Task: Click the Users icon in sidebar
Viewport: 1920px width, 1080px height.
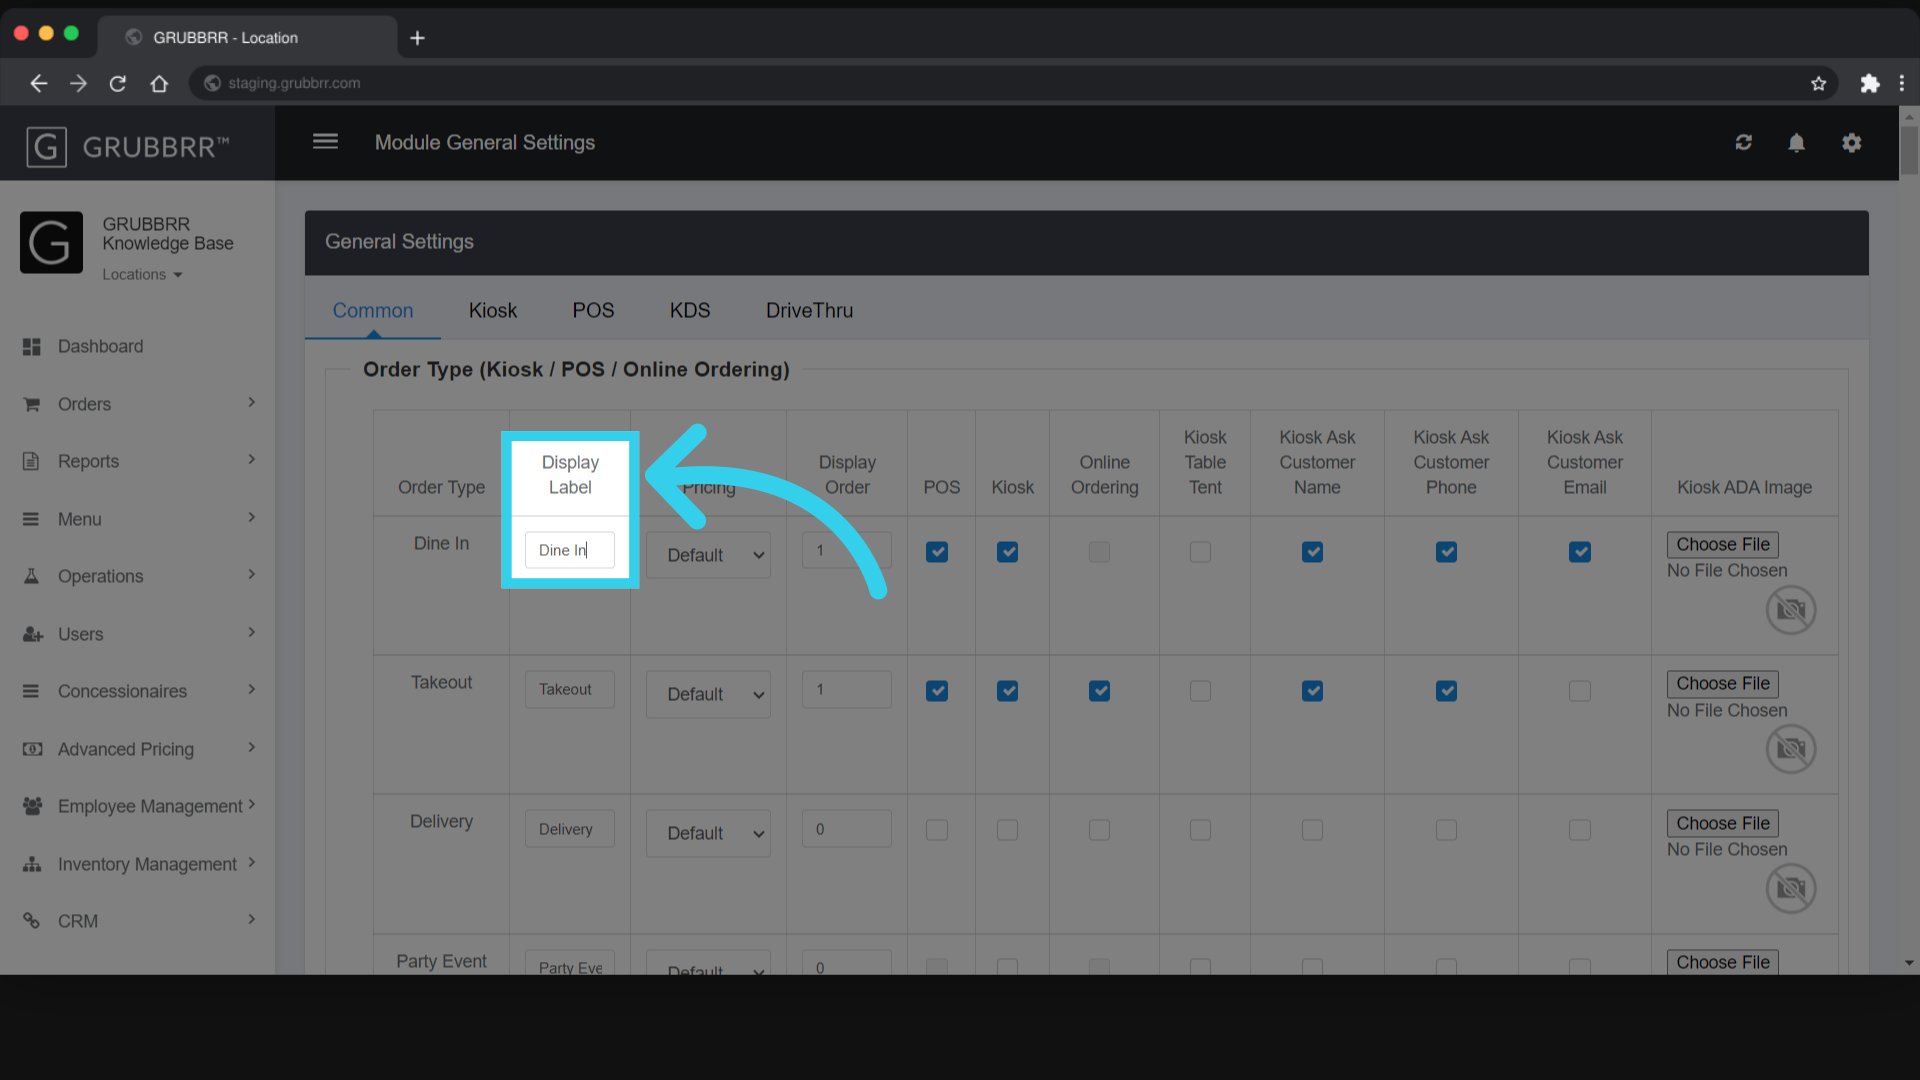Action: click(32, 634)
